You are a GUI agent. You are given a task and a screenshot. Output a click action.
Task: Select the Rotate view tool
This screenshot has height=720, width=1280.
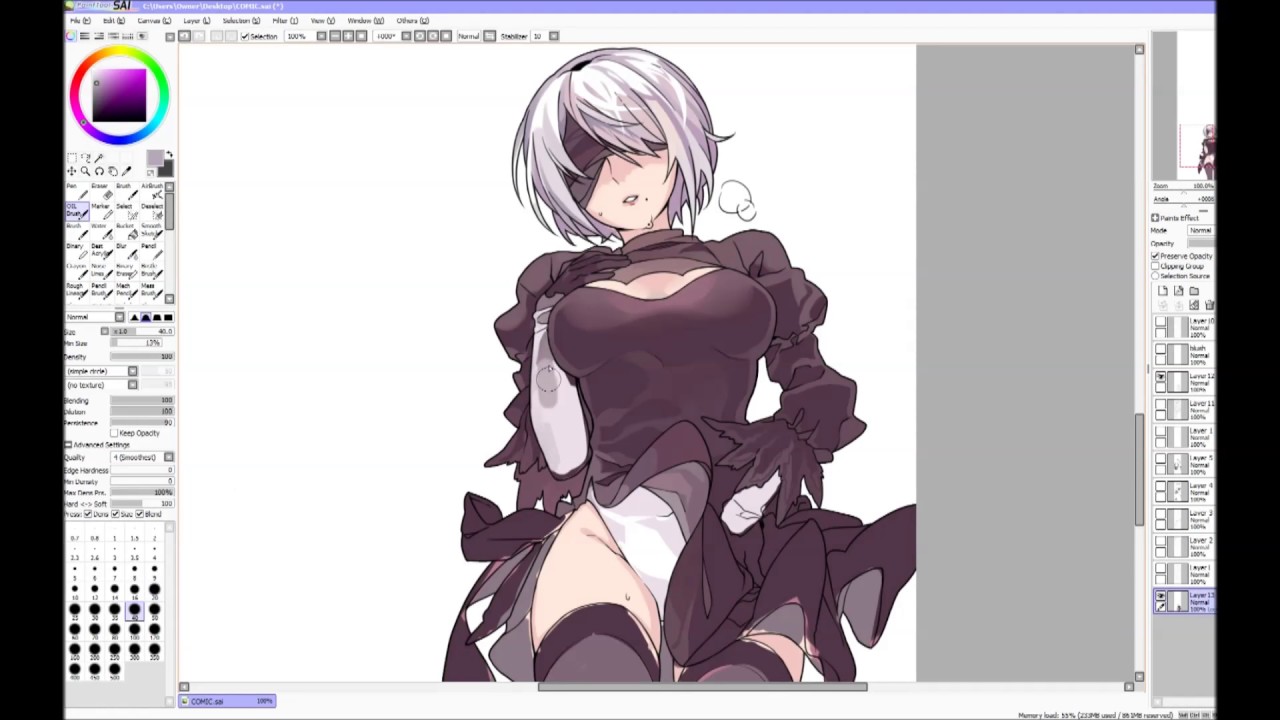99,172
